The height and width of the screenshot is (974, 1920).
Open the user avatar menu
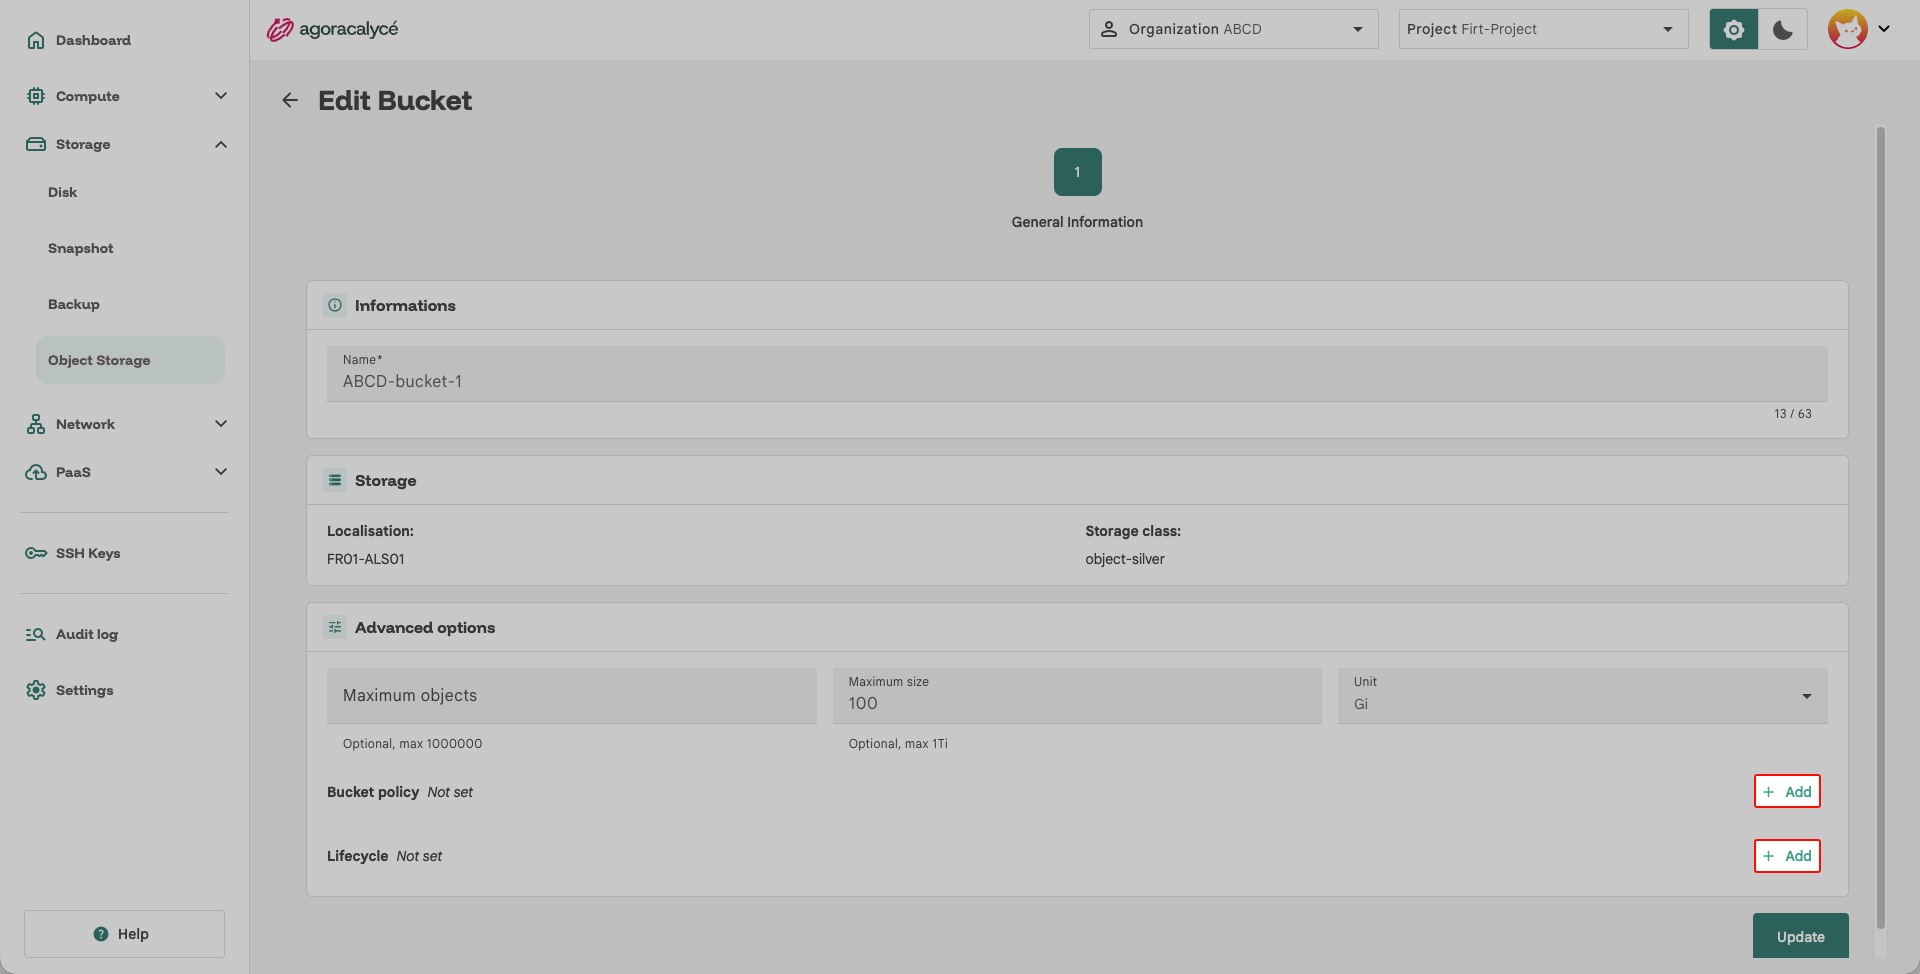click(x=1859, y=29)
